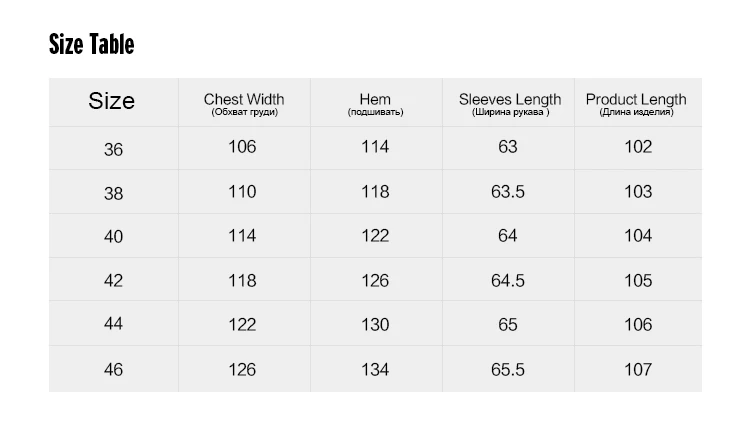Select size 42 row label
Image resolution: width=750 pixels, height=426 pixels.
tap(113, 281)
